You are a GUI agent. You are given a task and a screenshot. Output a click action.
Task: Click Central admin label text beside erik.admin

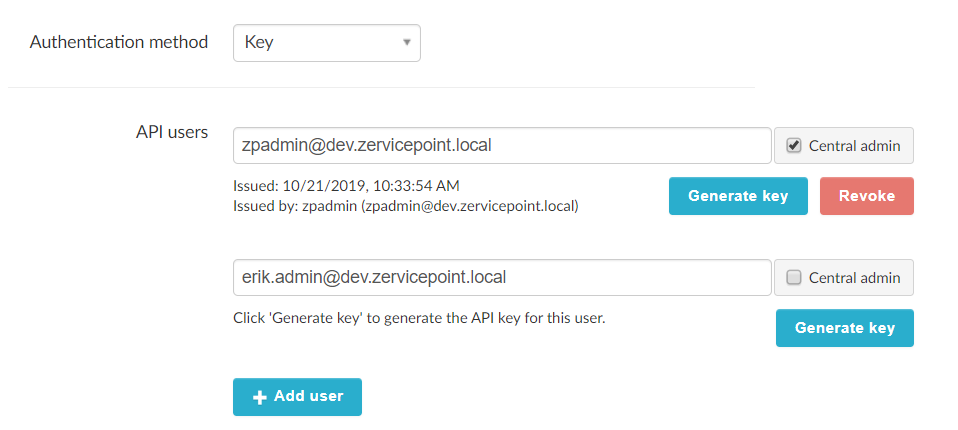854,278
